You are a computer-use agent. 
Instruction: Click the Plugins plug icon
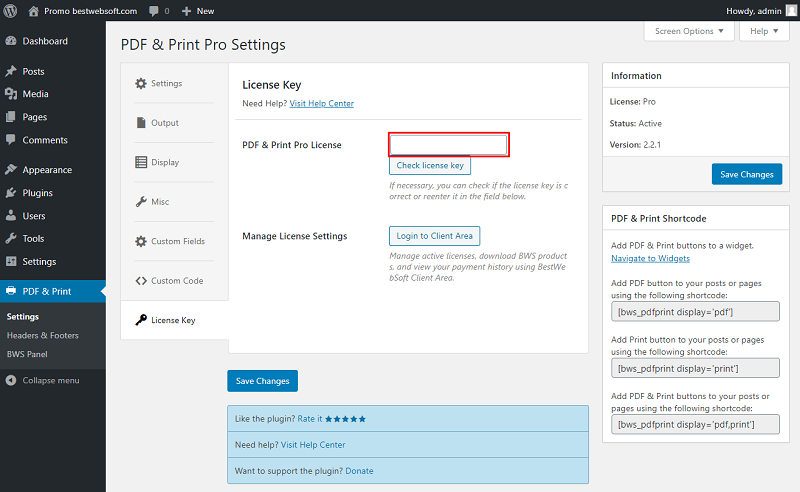pos(11,192)
